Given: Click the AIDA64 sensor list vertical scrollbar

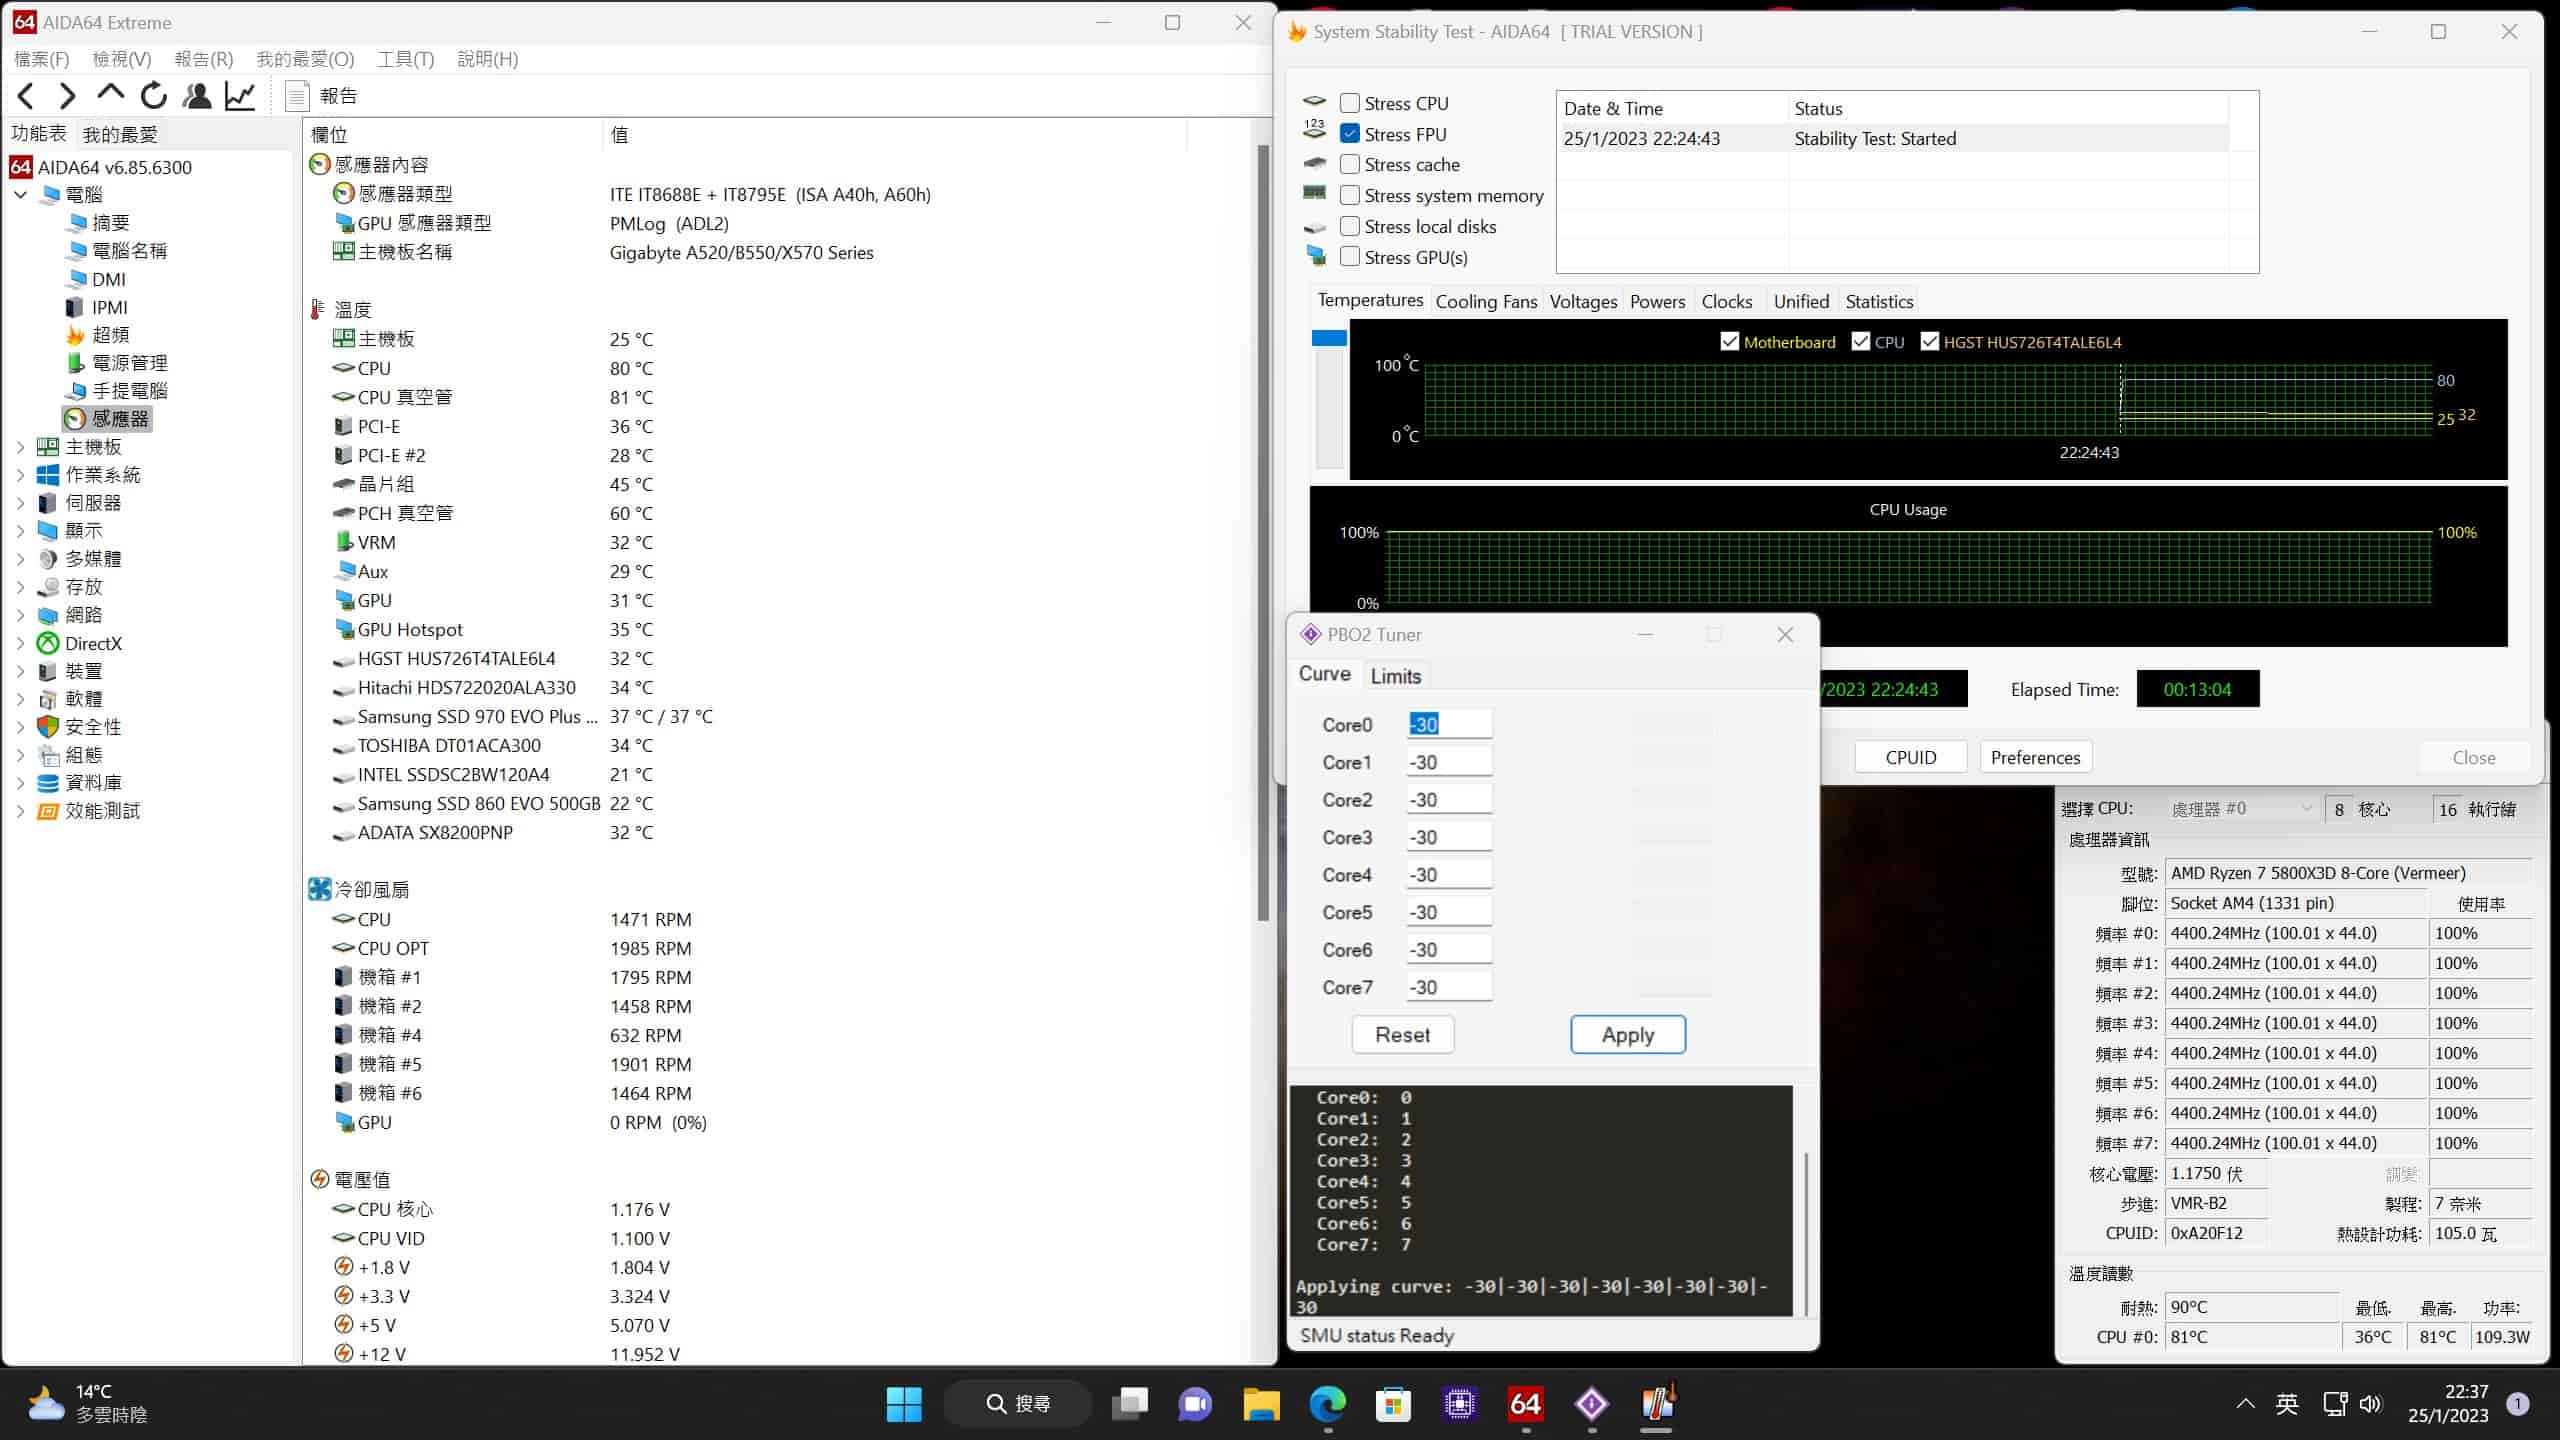Looking at the screenshot, I should (x=1263, y=533).
